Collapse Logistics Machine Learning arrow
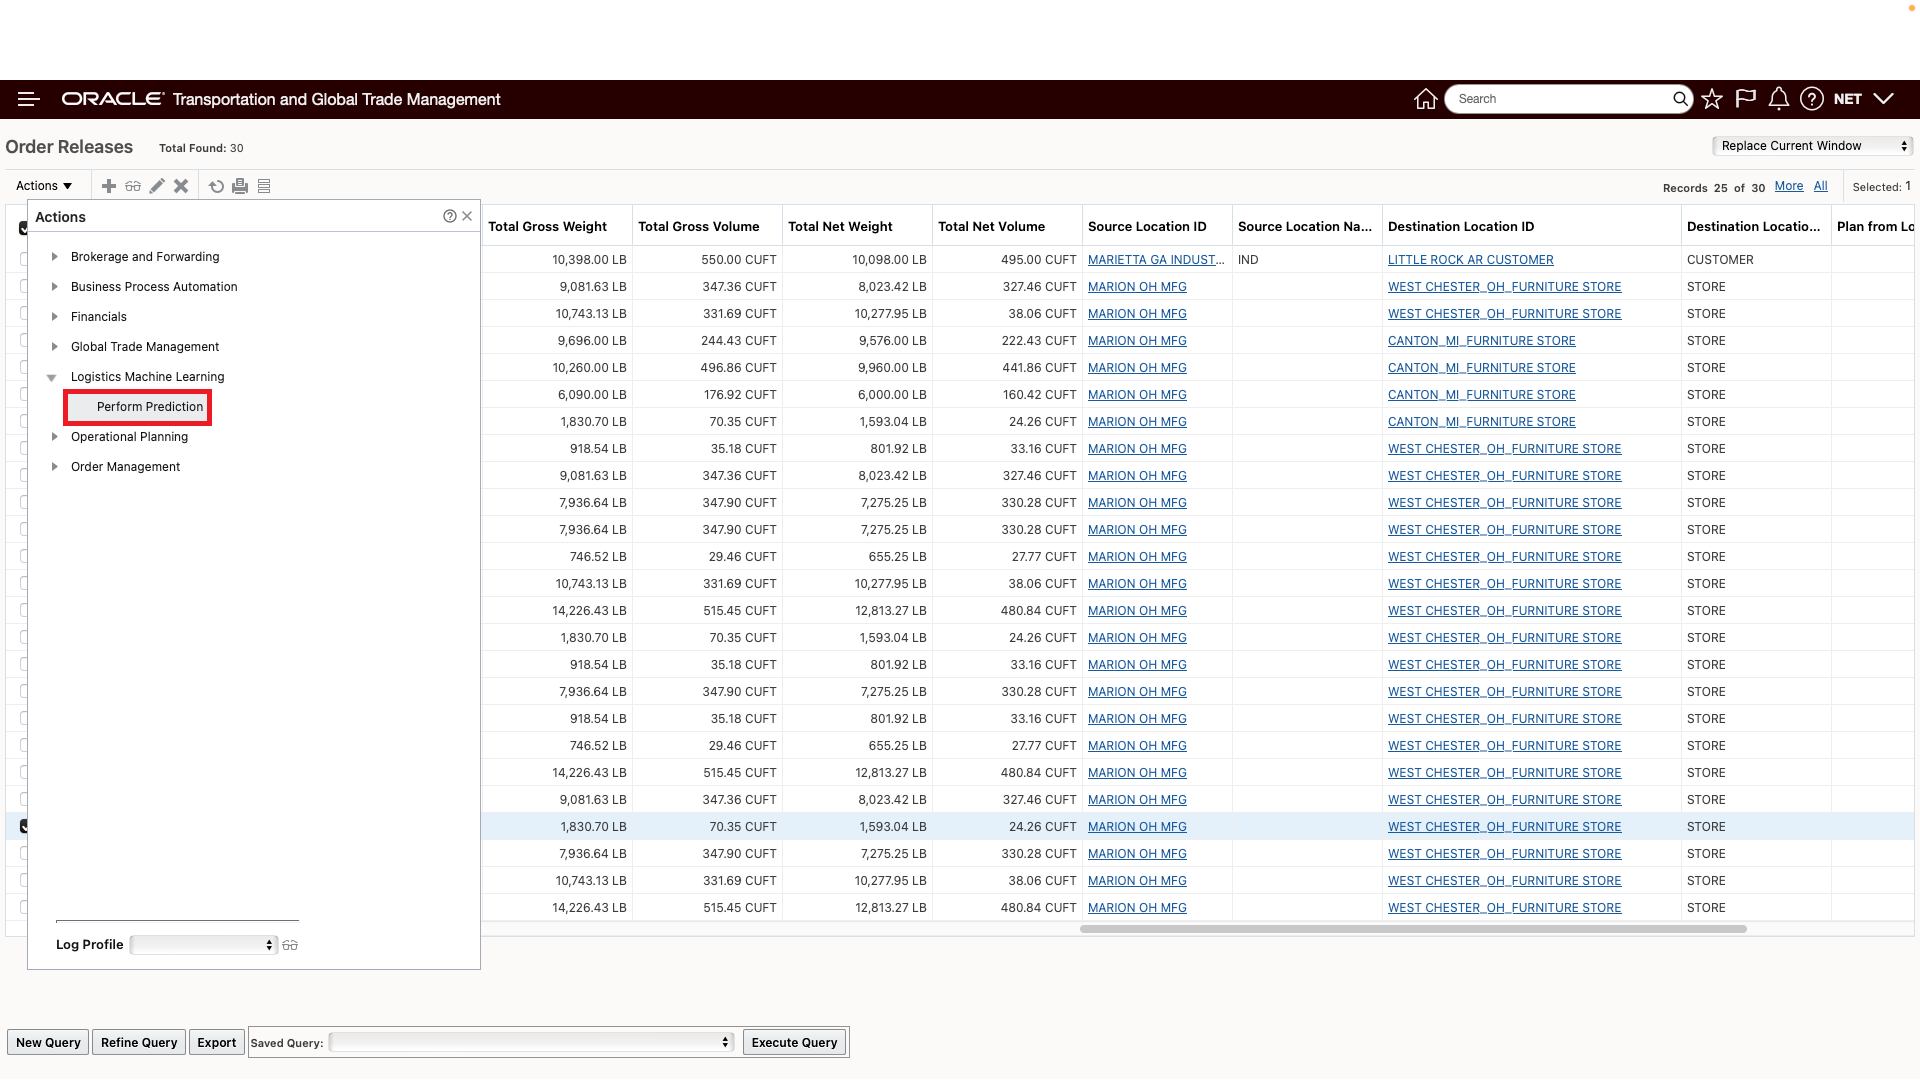 [x=52, y=378]
